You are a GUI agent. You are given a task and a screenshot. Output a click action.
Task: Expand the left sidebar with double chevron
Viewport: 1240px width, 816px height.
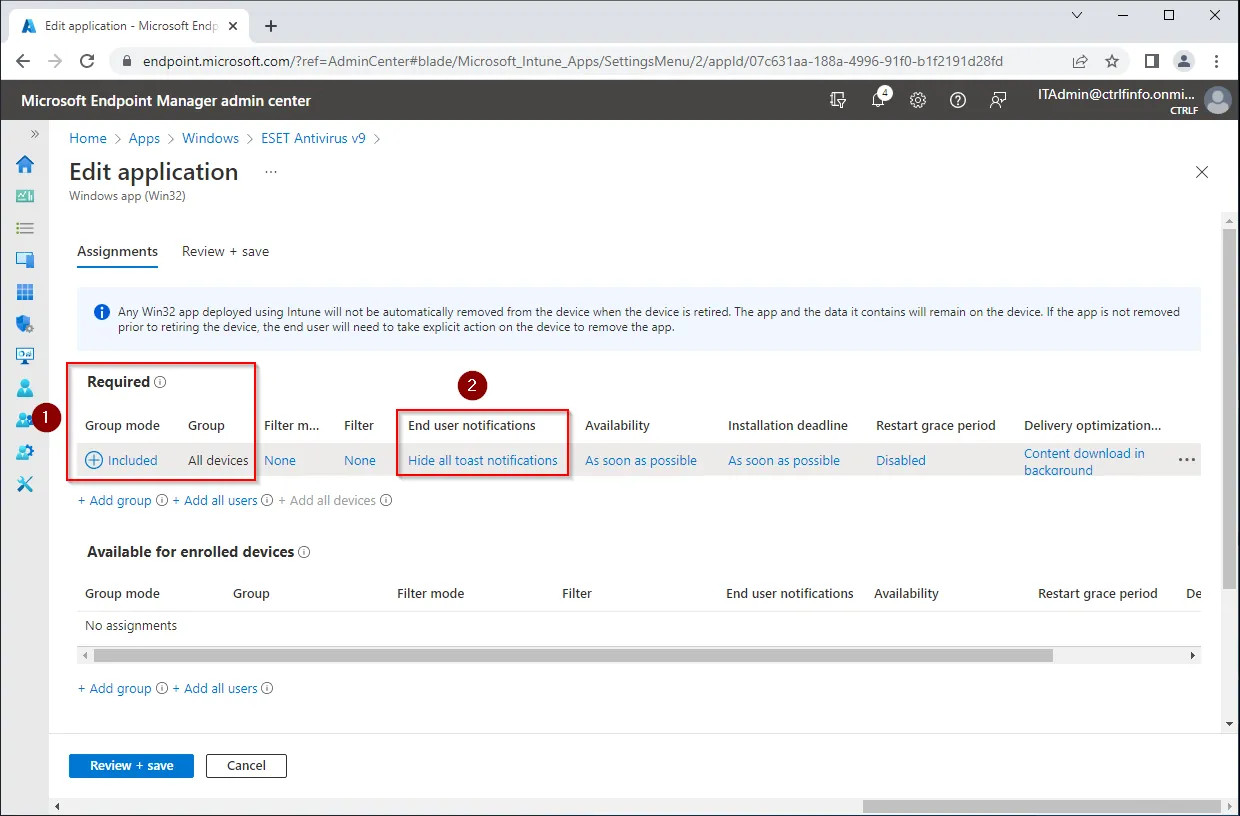tap(34, 134)
